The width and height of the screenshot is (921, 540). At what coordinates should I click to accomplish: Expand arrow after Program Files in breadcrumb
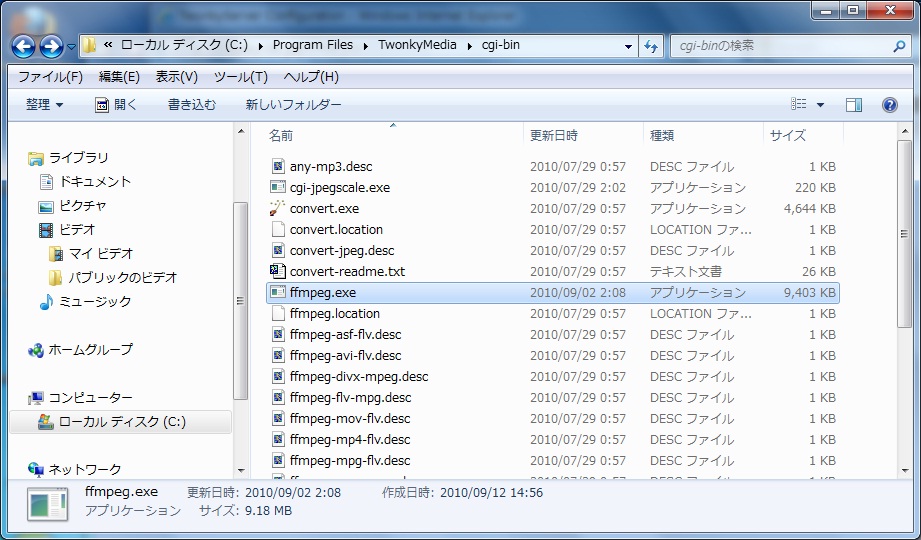(x=366, y=46)
